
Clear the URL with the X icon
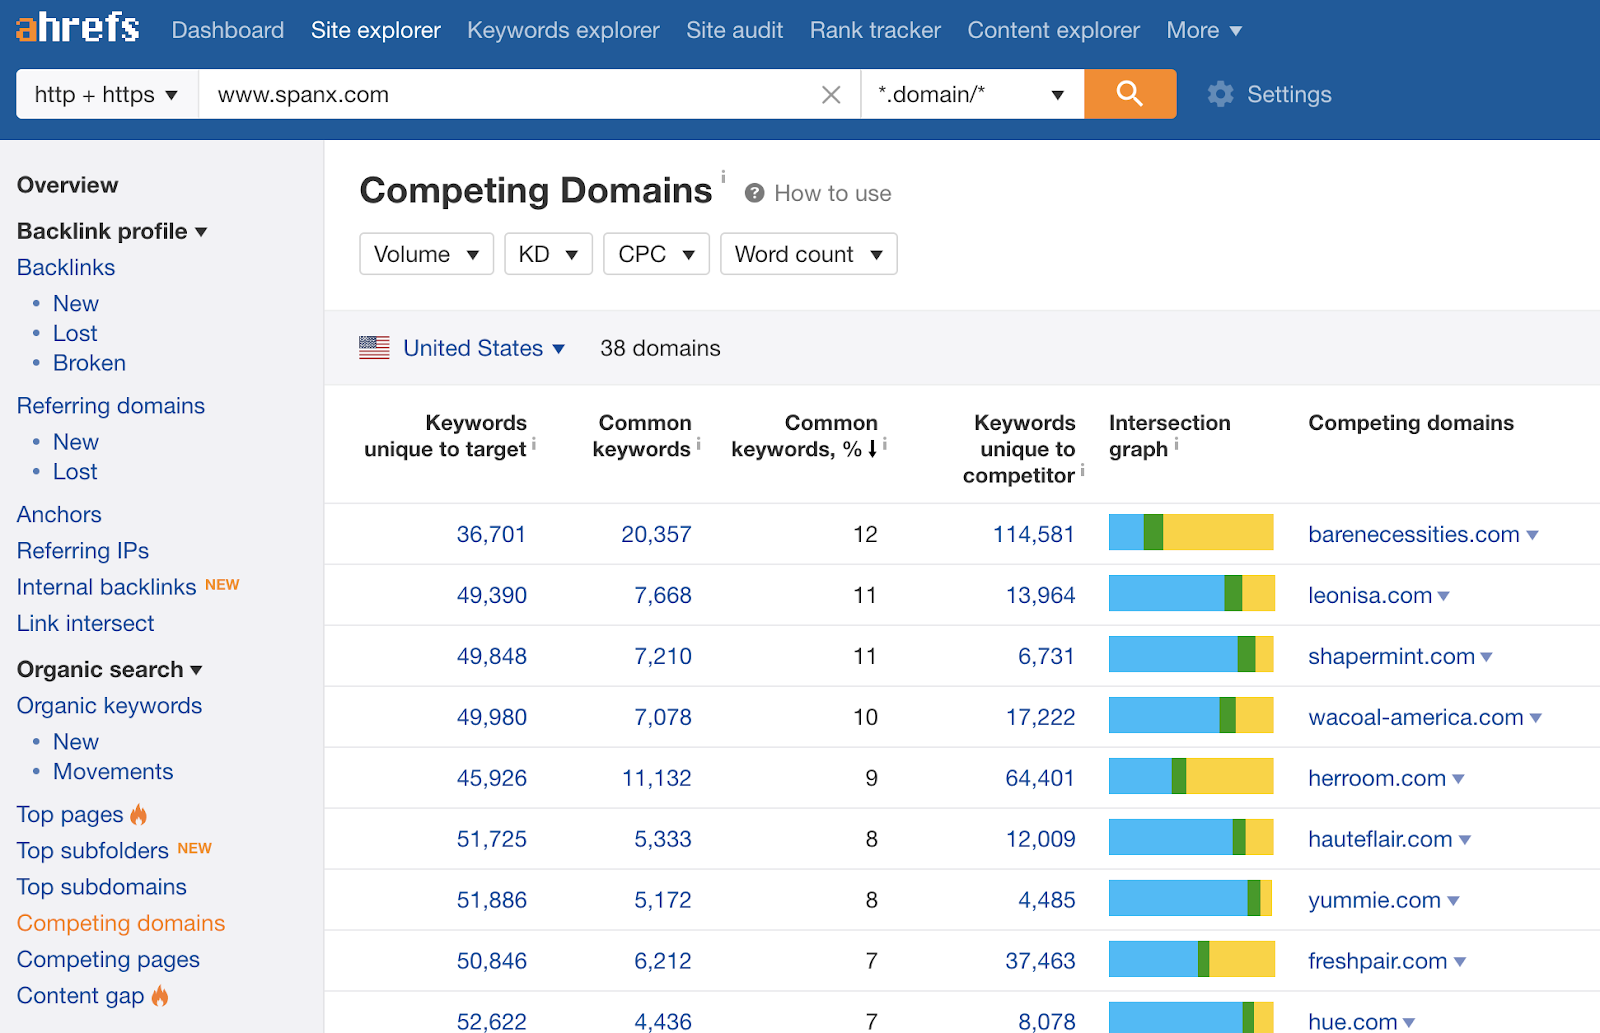[830, 95]
